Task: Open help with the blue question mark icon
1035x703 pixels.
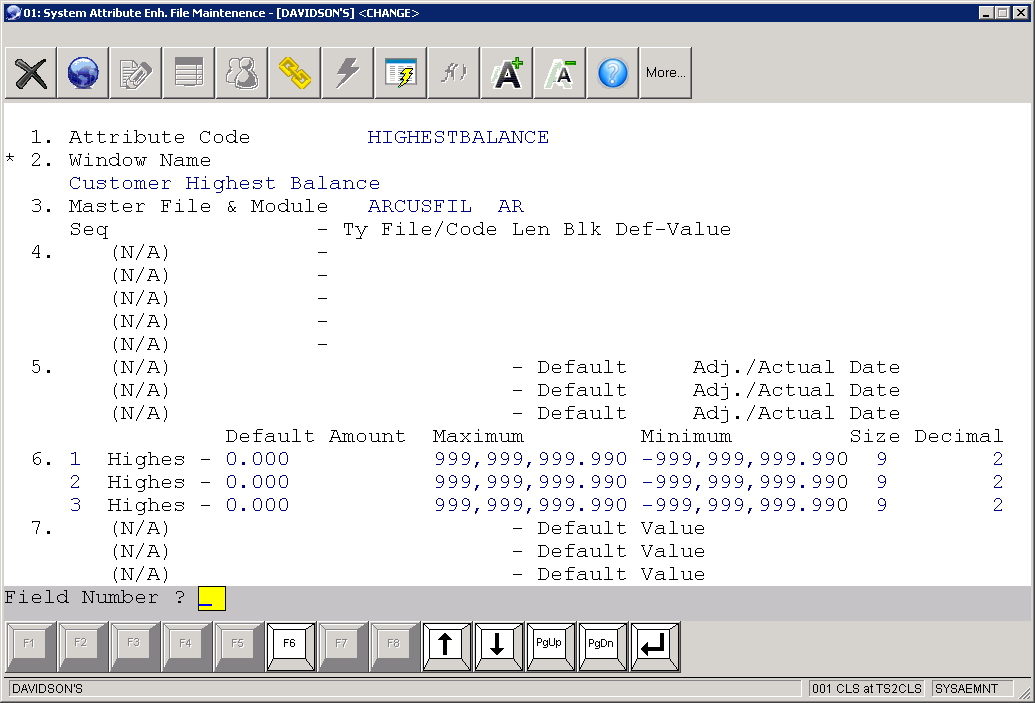Action: coord(613,73)
